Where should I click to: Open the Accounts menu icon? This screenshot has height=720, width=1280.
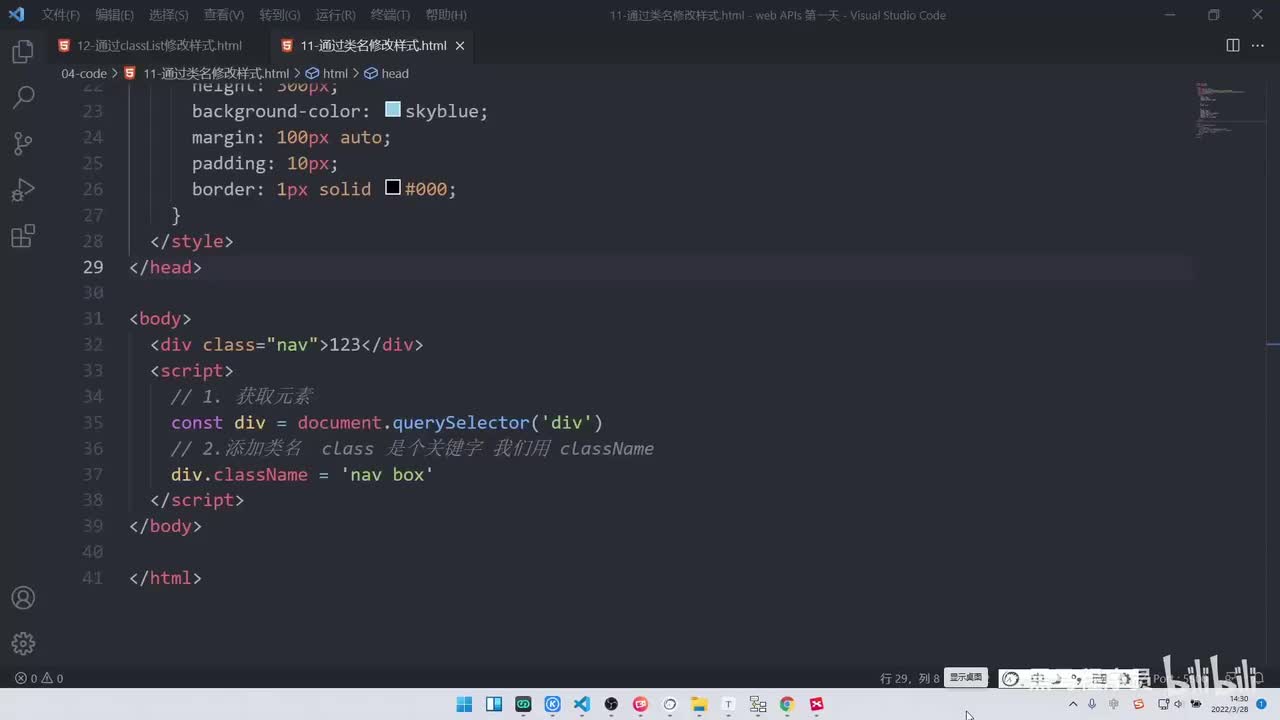(22, 598)
